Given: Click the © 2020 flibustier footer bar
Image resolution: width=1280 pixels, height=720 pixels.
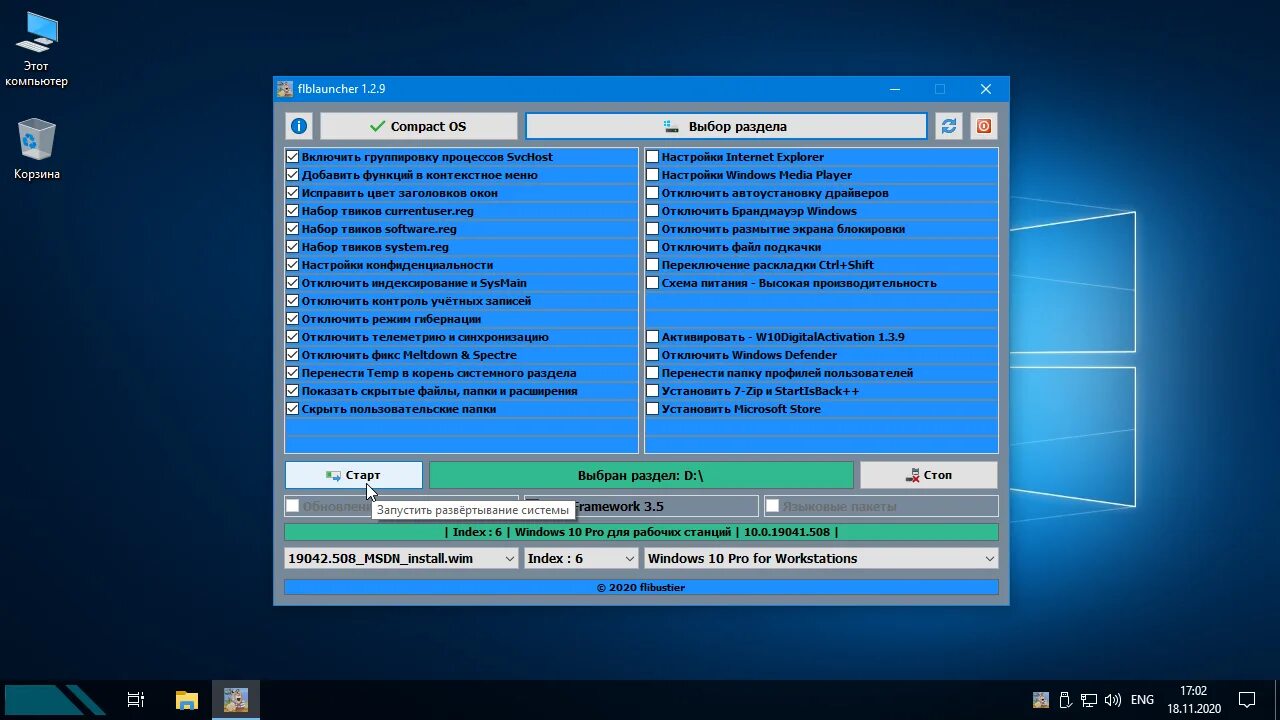Looking at the screenshot, I should coord(641,587).
